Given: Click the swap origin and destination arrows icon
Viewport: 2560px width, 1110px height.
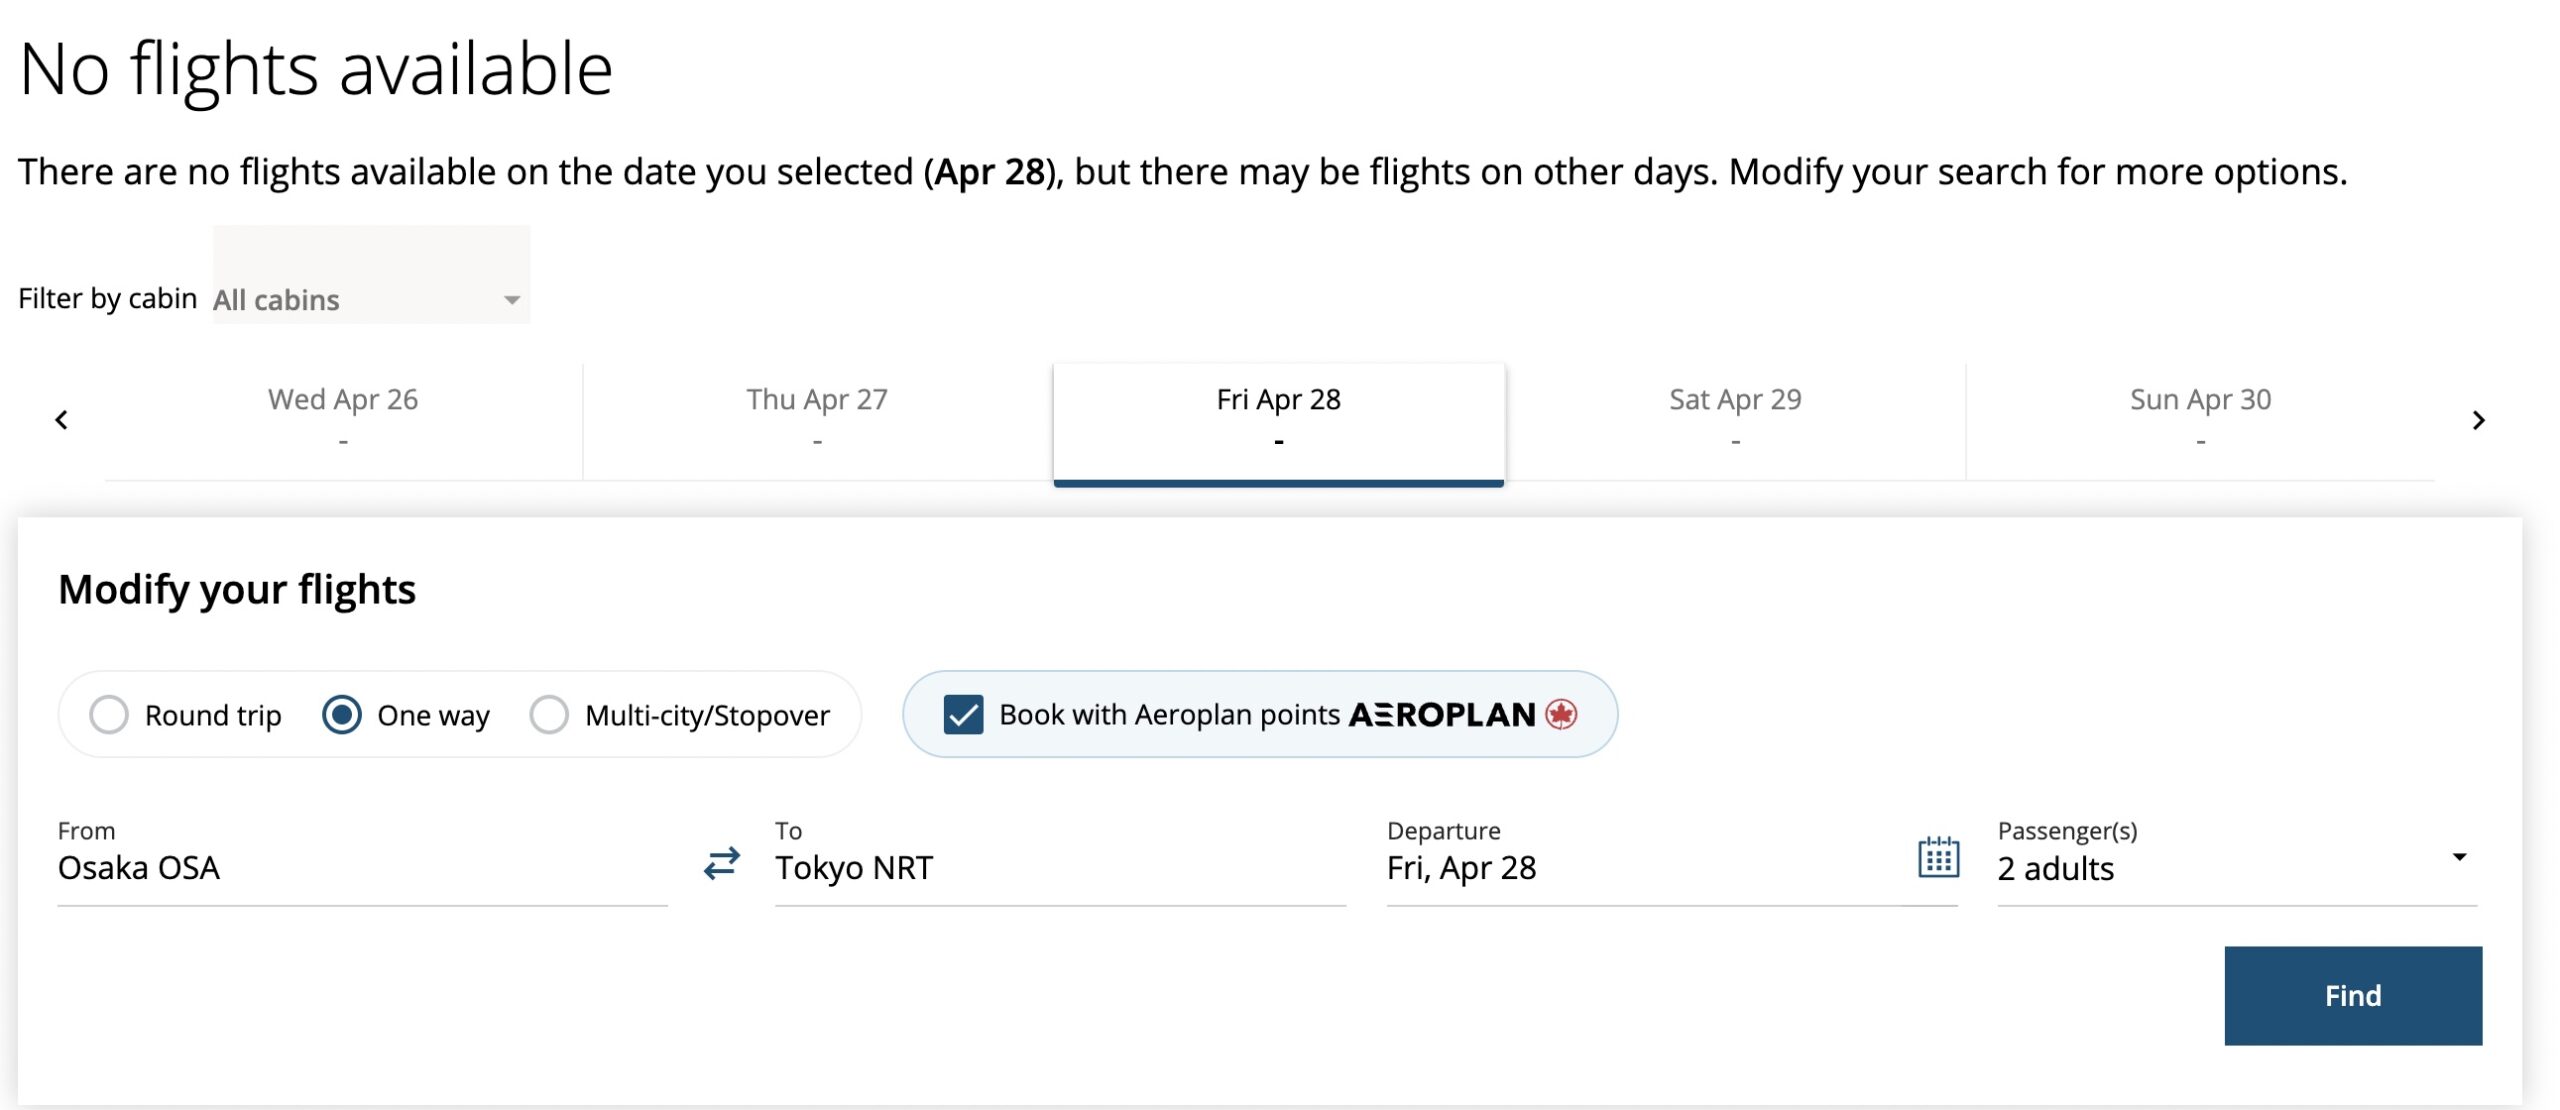Looking at the screenshot, I should pyautogui.click(x=721, y=862).
